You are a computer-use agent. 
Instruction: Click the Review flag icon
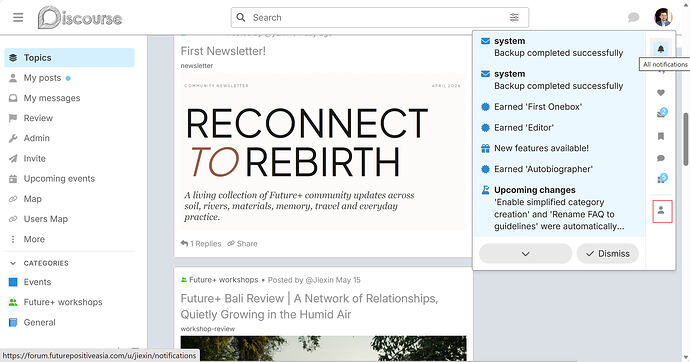pyautogui.click(x=13, y=118)
